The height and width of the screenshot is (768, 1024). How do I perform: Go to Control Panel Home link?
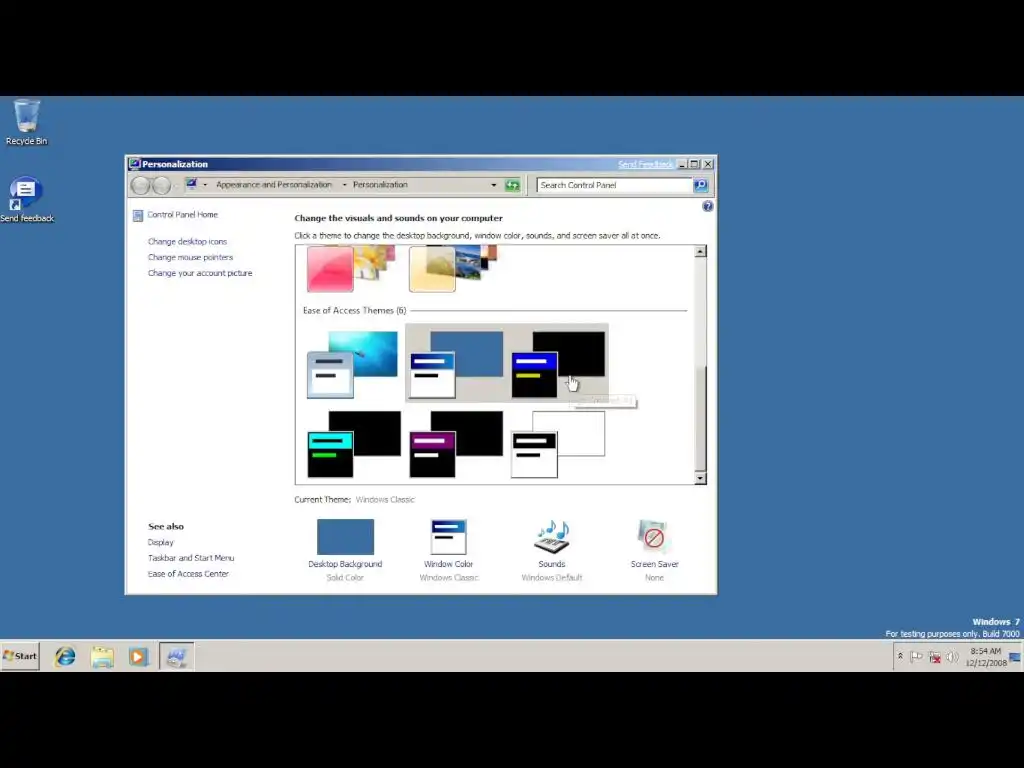point(182,215)
